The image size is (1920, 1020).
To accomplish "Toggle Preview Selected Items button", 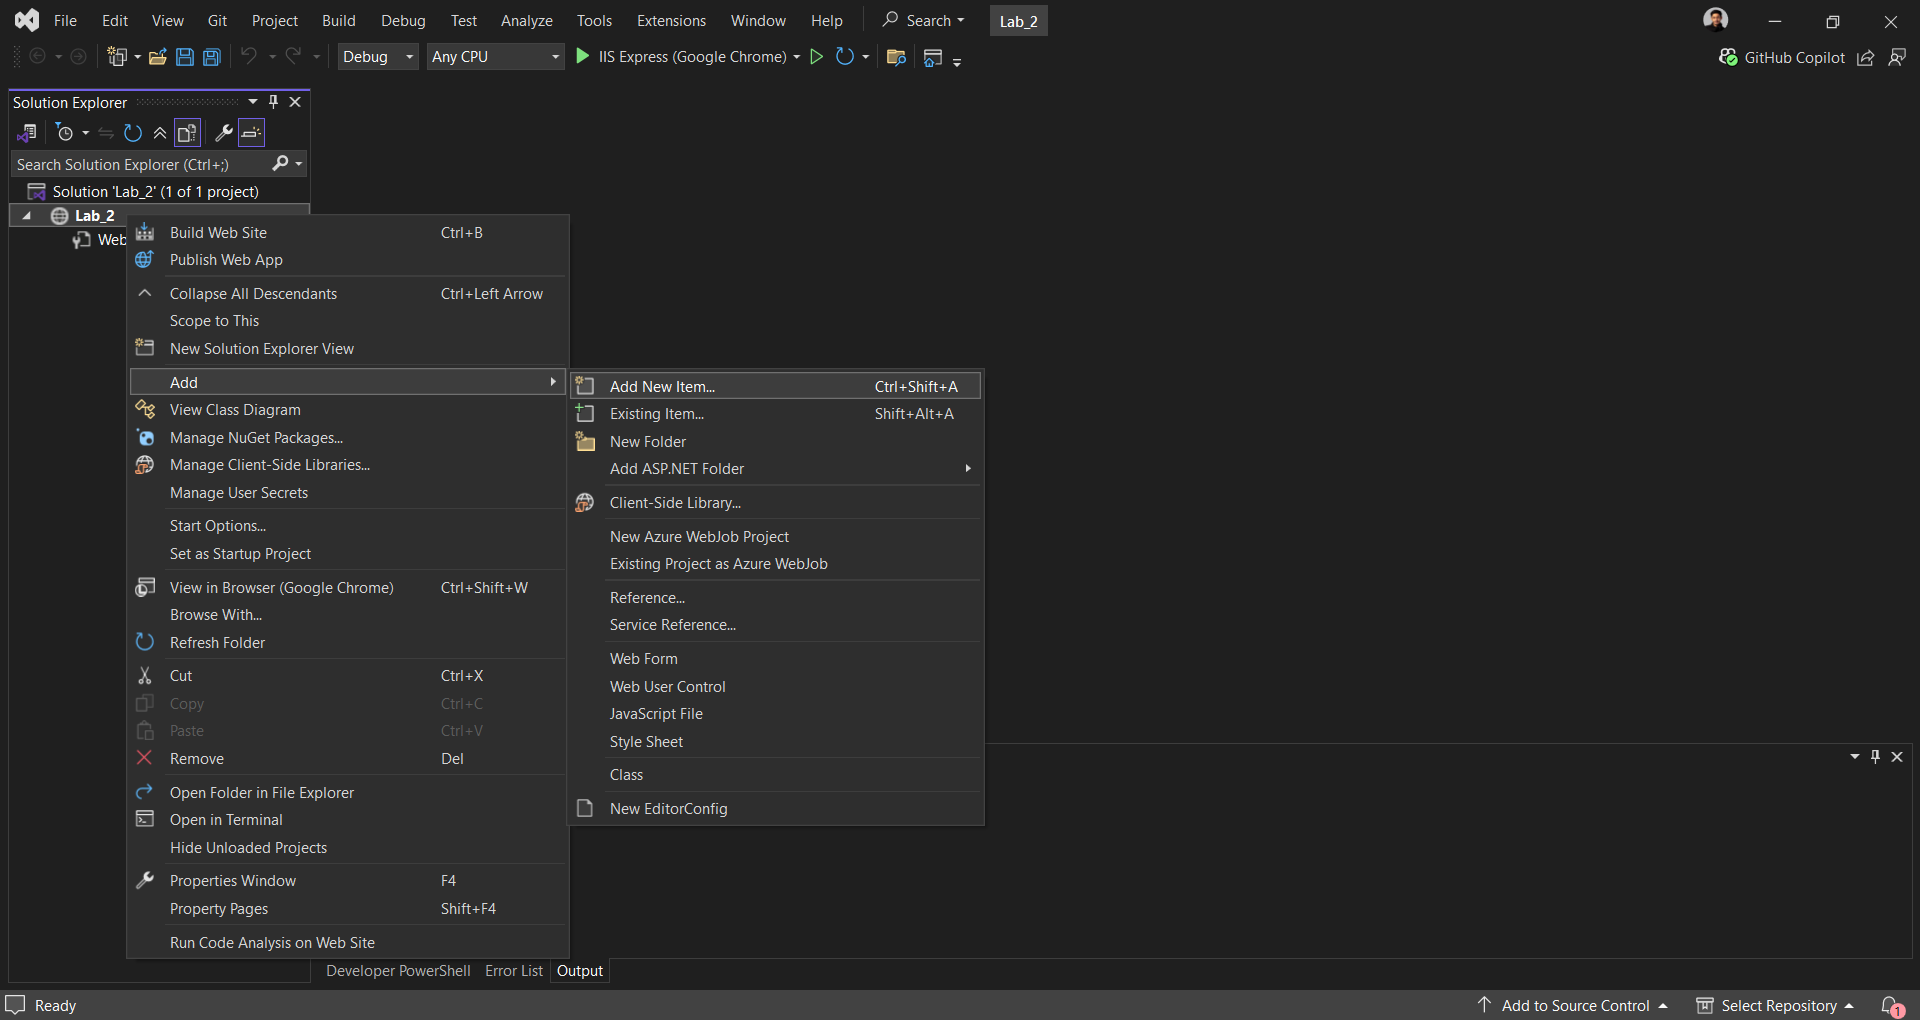I will 252,133.
